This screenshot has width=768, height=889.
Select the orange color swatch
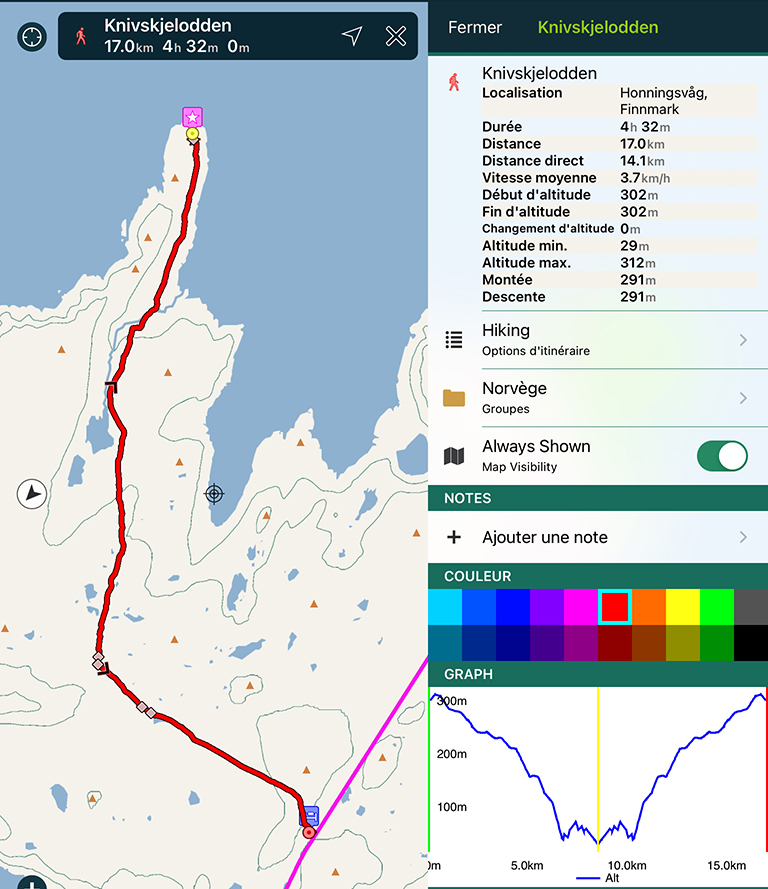[648, 607]
